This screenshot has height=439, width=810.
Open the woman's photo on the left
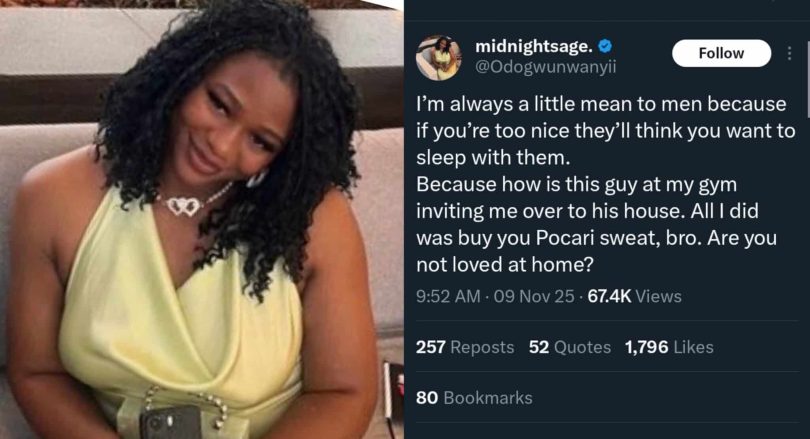pos(200,220)
